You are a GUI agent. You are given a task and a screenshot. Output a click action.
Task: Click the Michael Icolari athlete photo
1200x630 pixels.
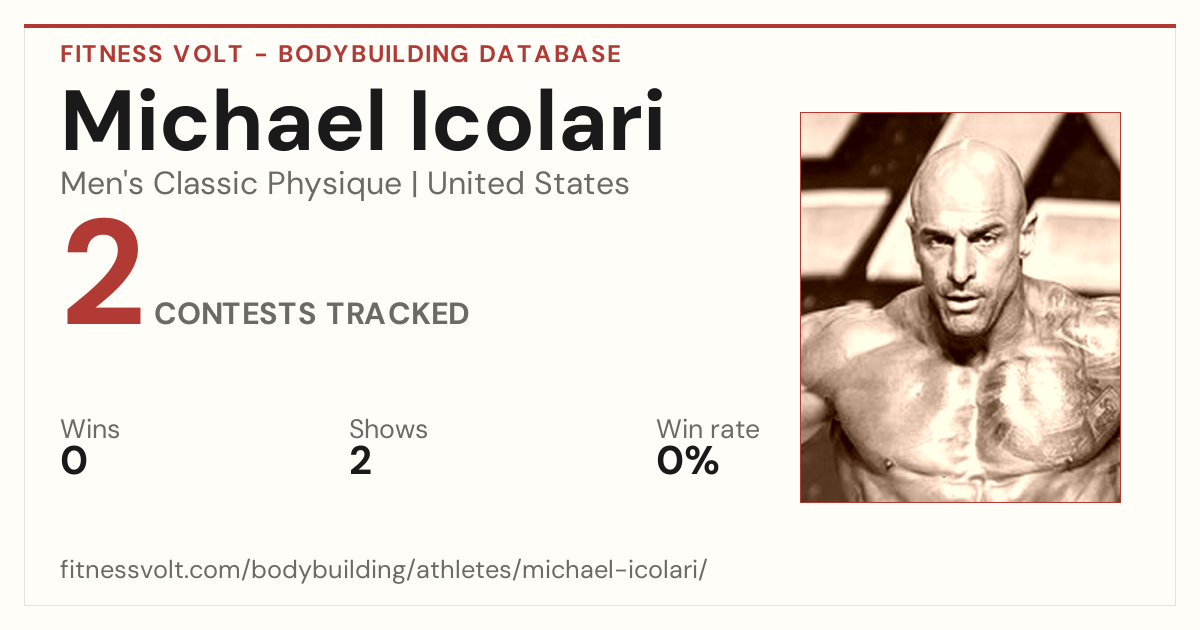(x=960, y=307)
